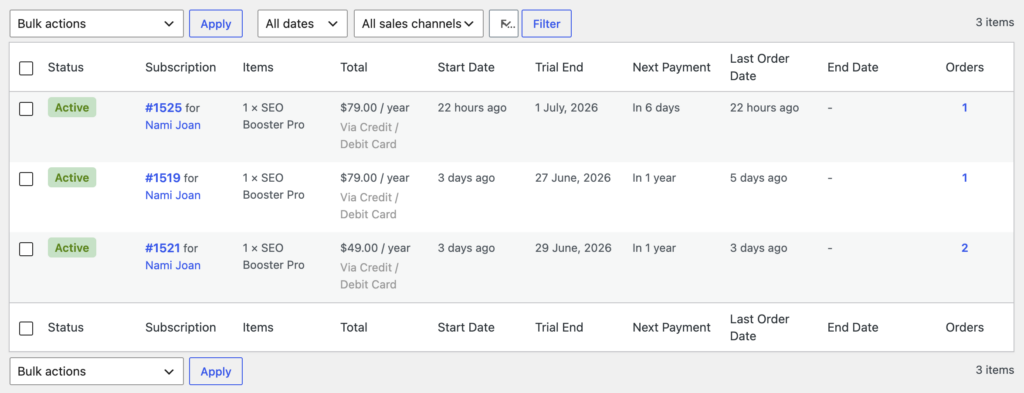Image resolution: width=1024 pixels, height=393 pixels.
Task: Open the orders count link for #1519
Action: tap(965, 178)
